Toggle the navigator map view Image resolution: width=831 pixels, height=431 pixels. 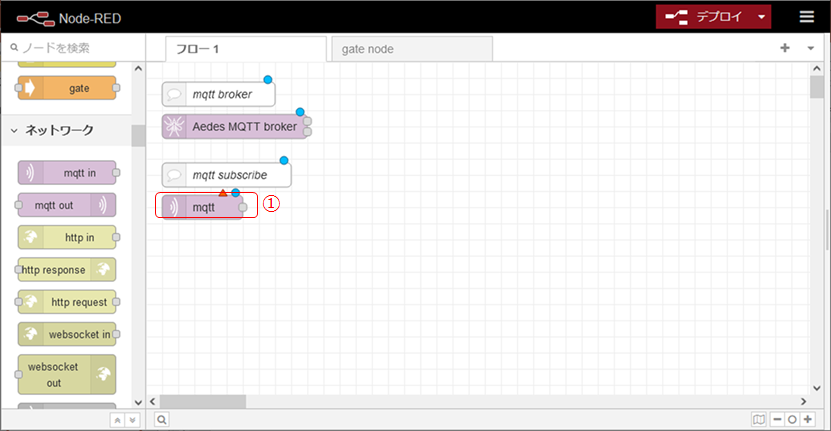tap(758, 420)
